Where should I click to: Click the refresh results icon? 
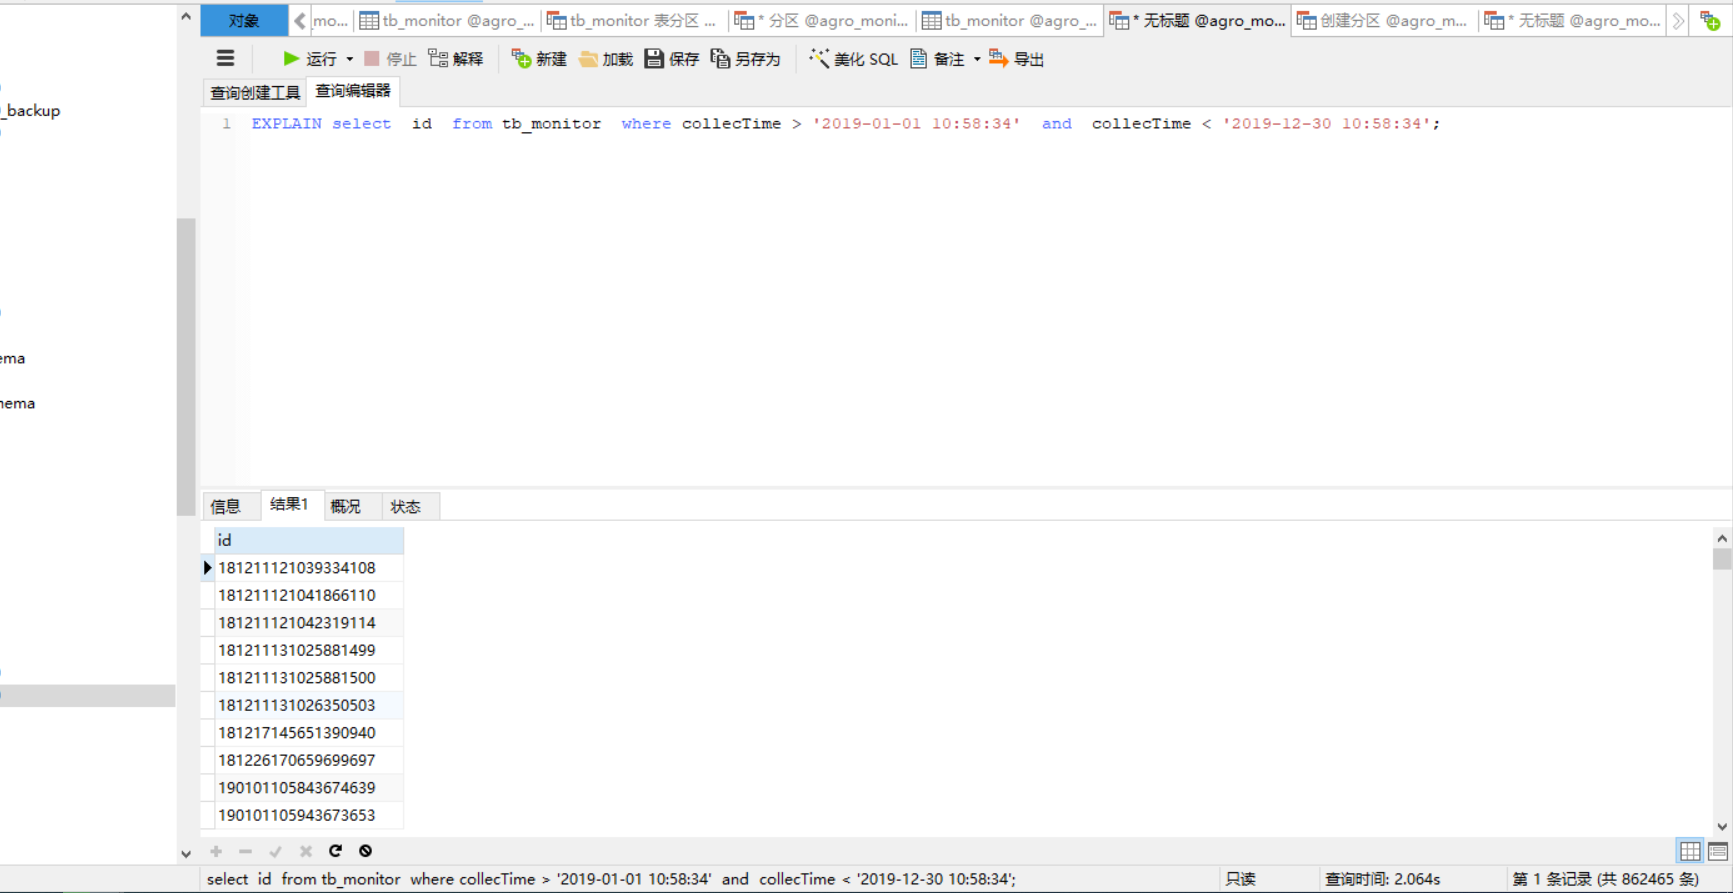[x=335, y=851]
